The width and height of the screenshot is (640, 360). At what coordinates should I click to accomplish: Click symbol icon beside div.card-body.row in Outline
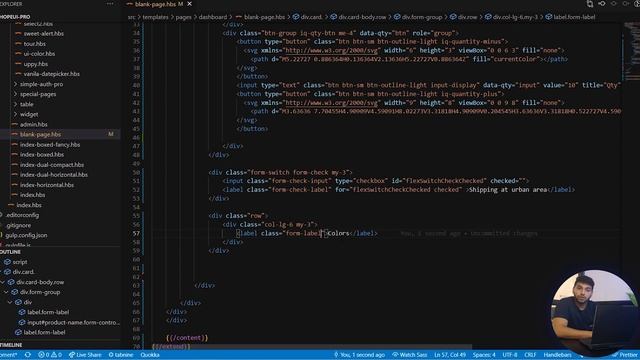pyautogui.click(x=11, y=282)
